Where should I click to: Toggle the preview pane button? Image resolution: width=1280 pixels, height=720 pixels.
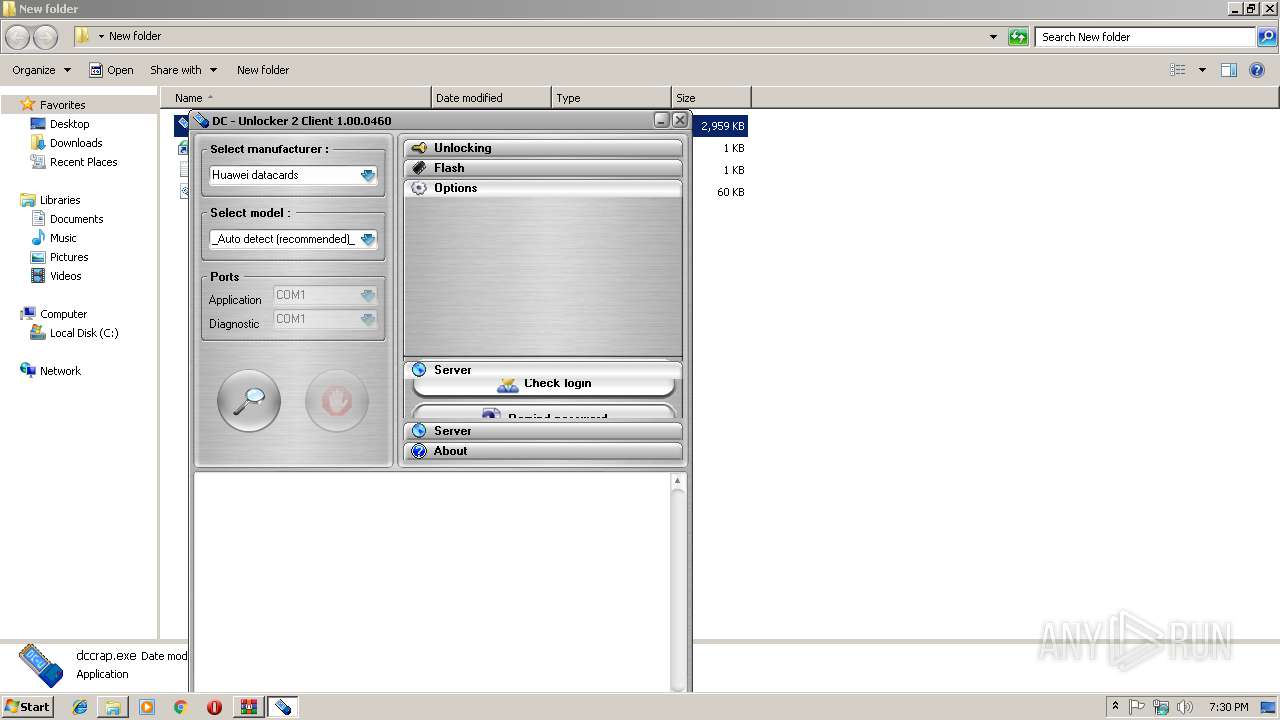coord(1229,70)
